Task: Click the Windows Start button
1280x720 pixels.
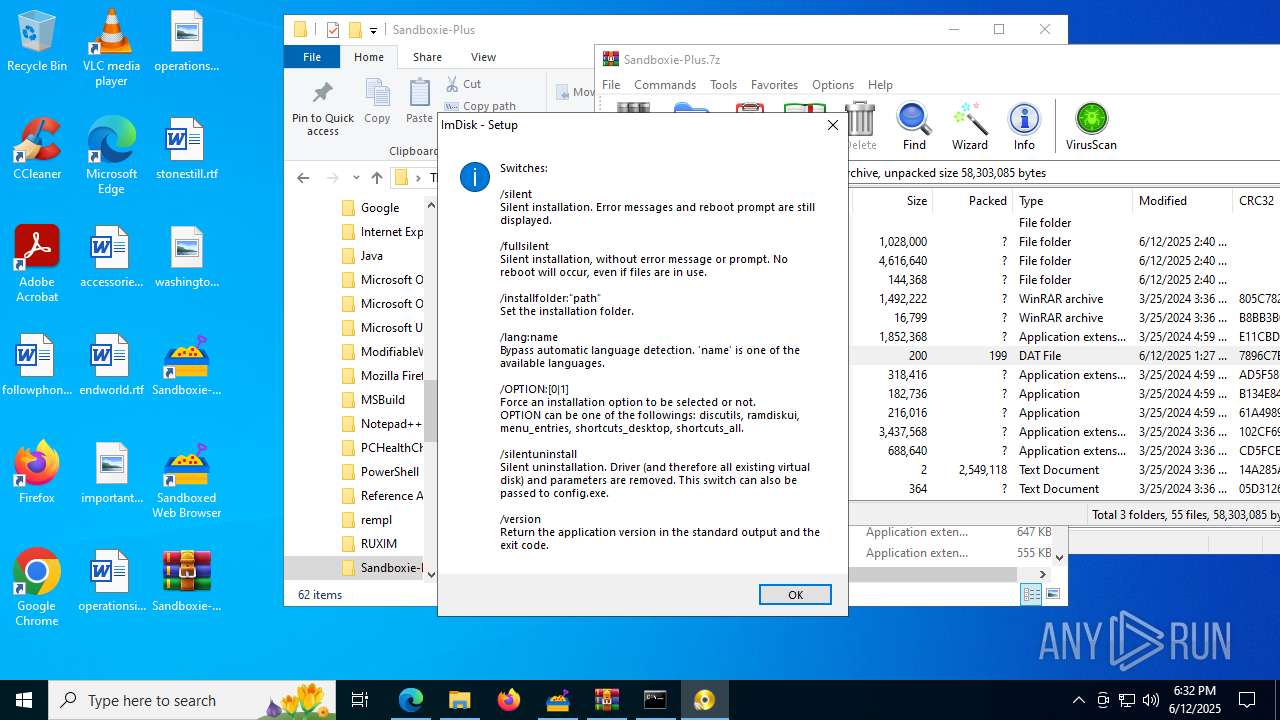Action: (24, 700)
